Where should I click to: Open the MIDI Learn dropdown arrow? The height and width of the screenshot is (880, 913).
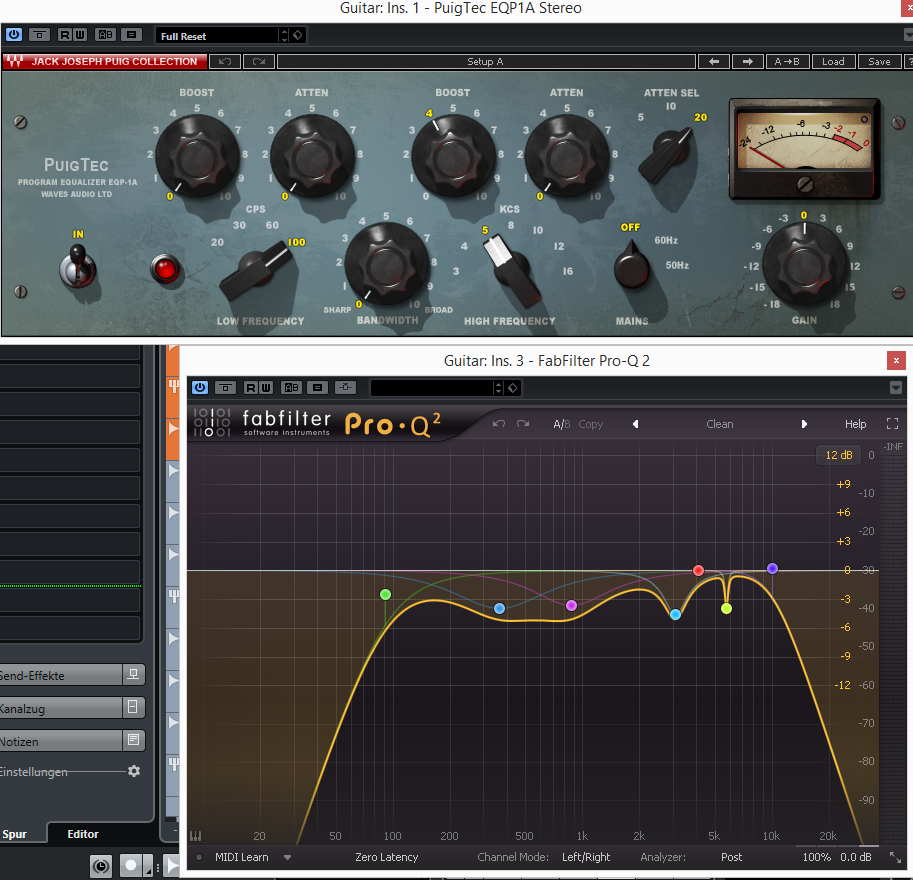pos(288,857)
